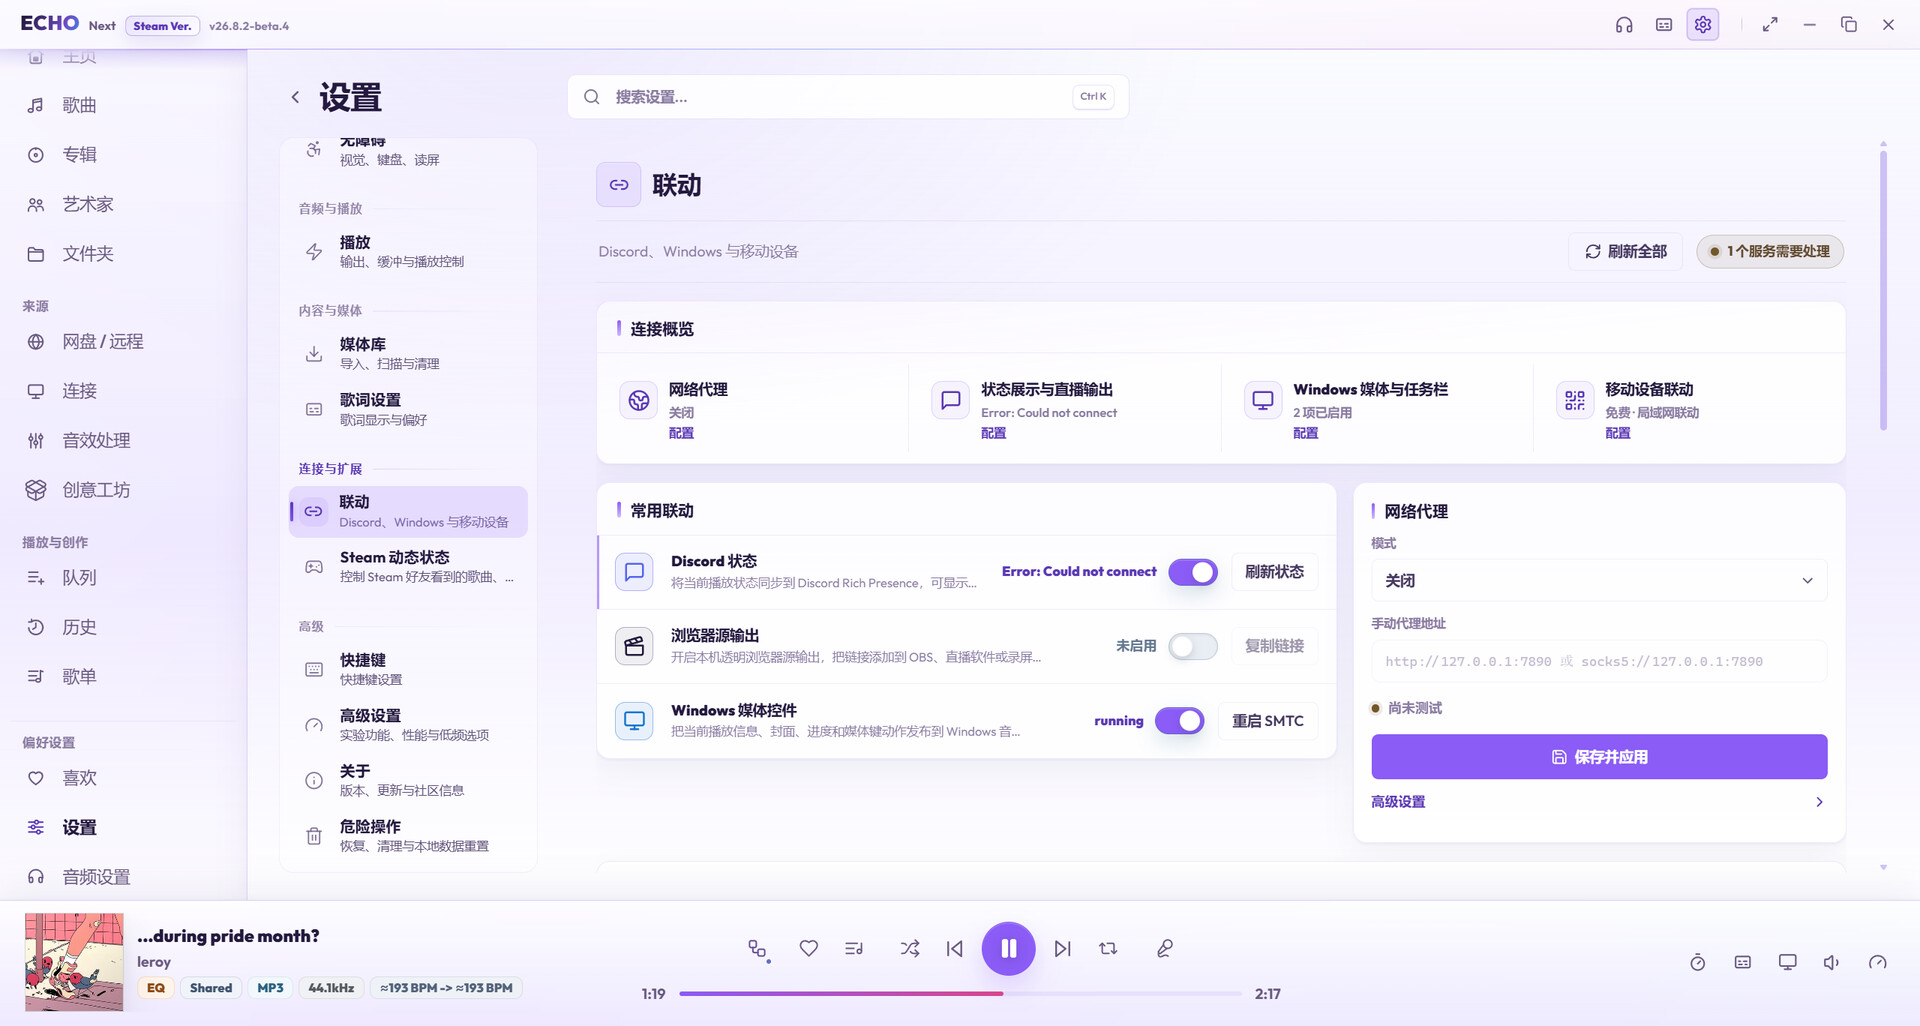1920x1026 pixels.
Task: Click 保存并应用 button
Action: pos(1599,757)
